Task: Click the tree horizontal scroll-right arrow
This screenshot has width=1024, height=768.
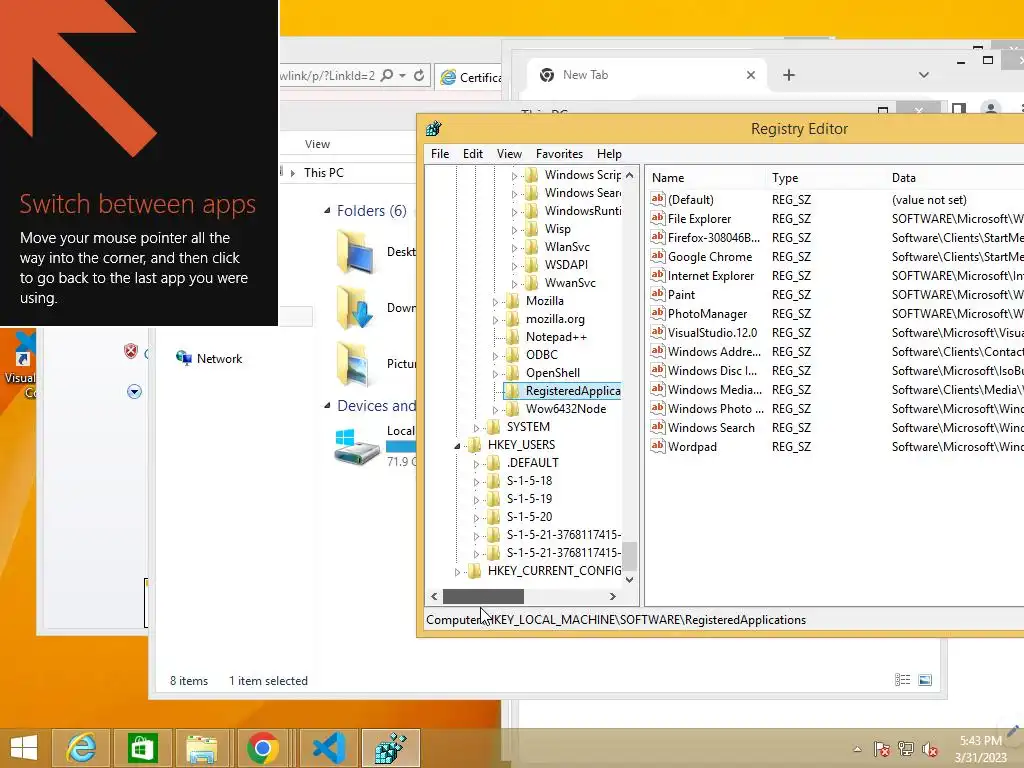Action: [613, 596]
